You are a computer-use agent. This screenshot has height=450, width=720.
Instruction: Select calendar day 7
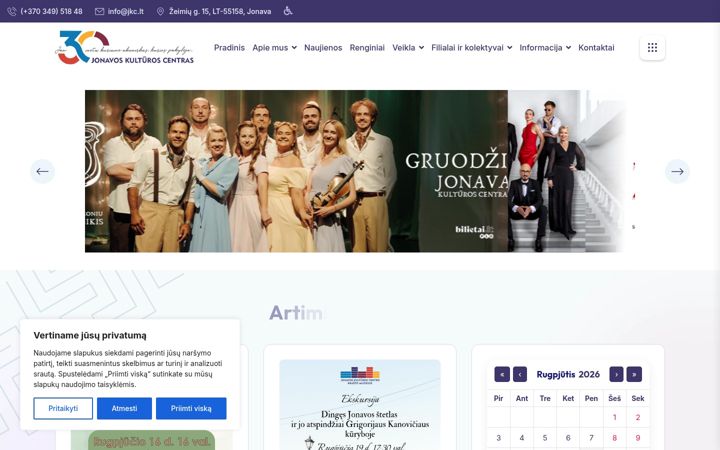click(x=591, y=438)
